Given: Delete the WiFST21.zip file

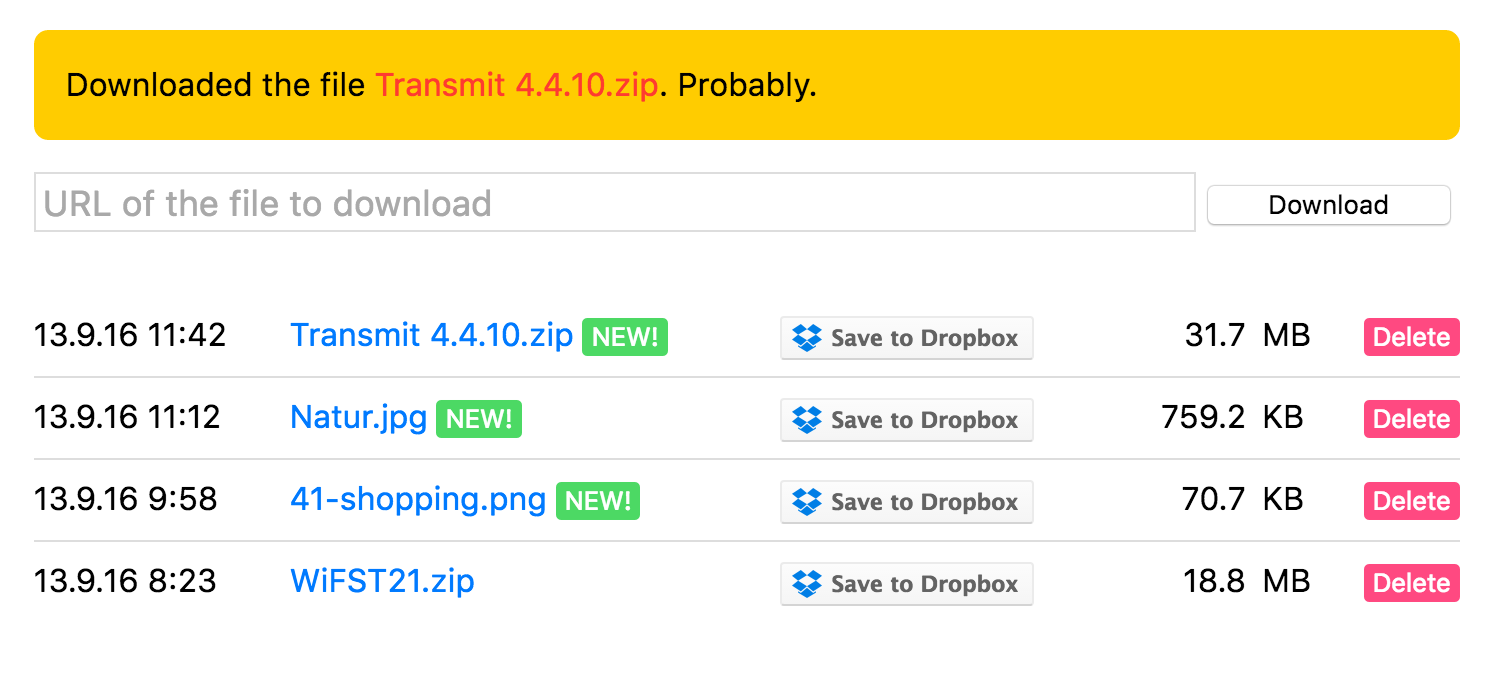Looking at the screenshot, I should point(1411,584).
